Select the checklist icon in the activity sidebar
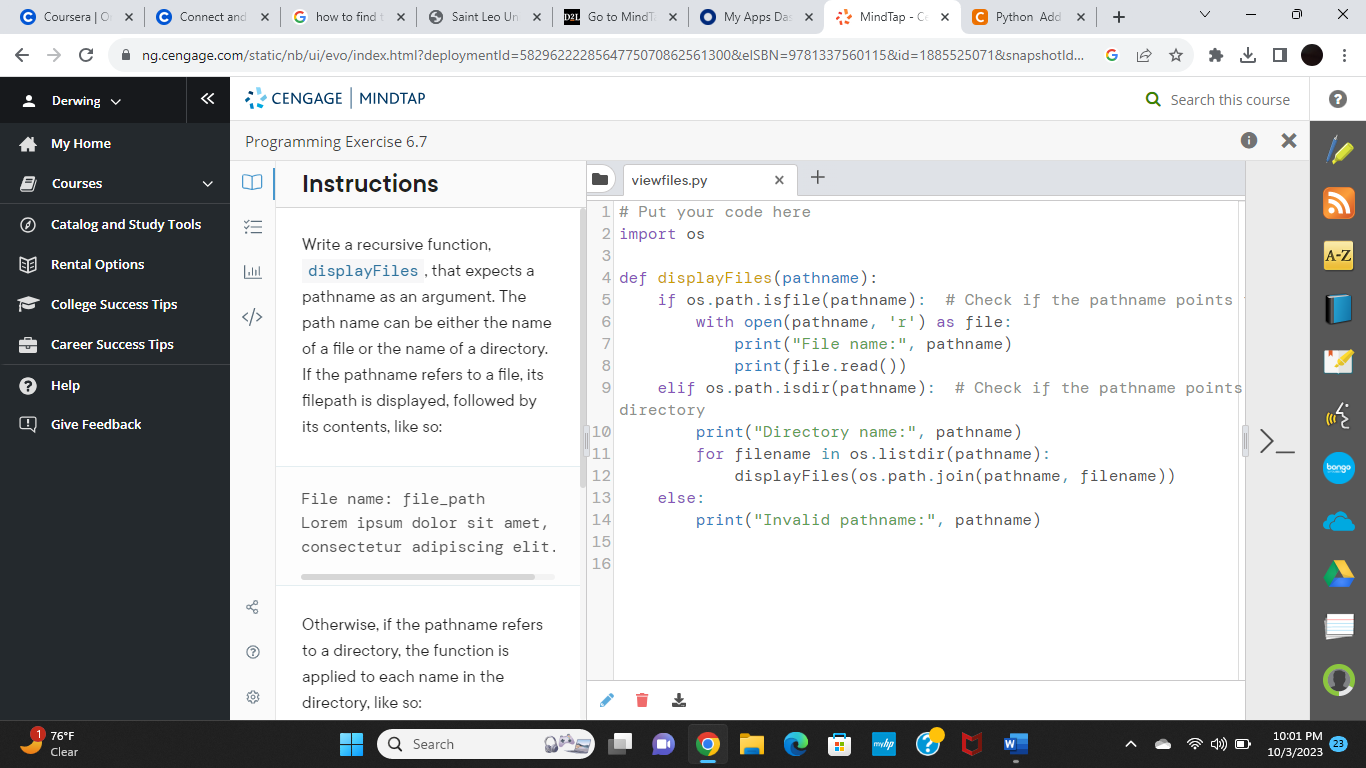Screen dimensions: 1366x768 (x=252, y=227)
